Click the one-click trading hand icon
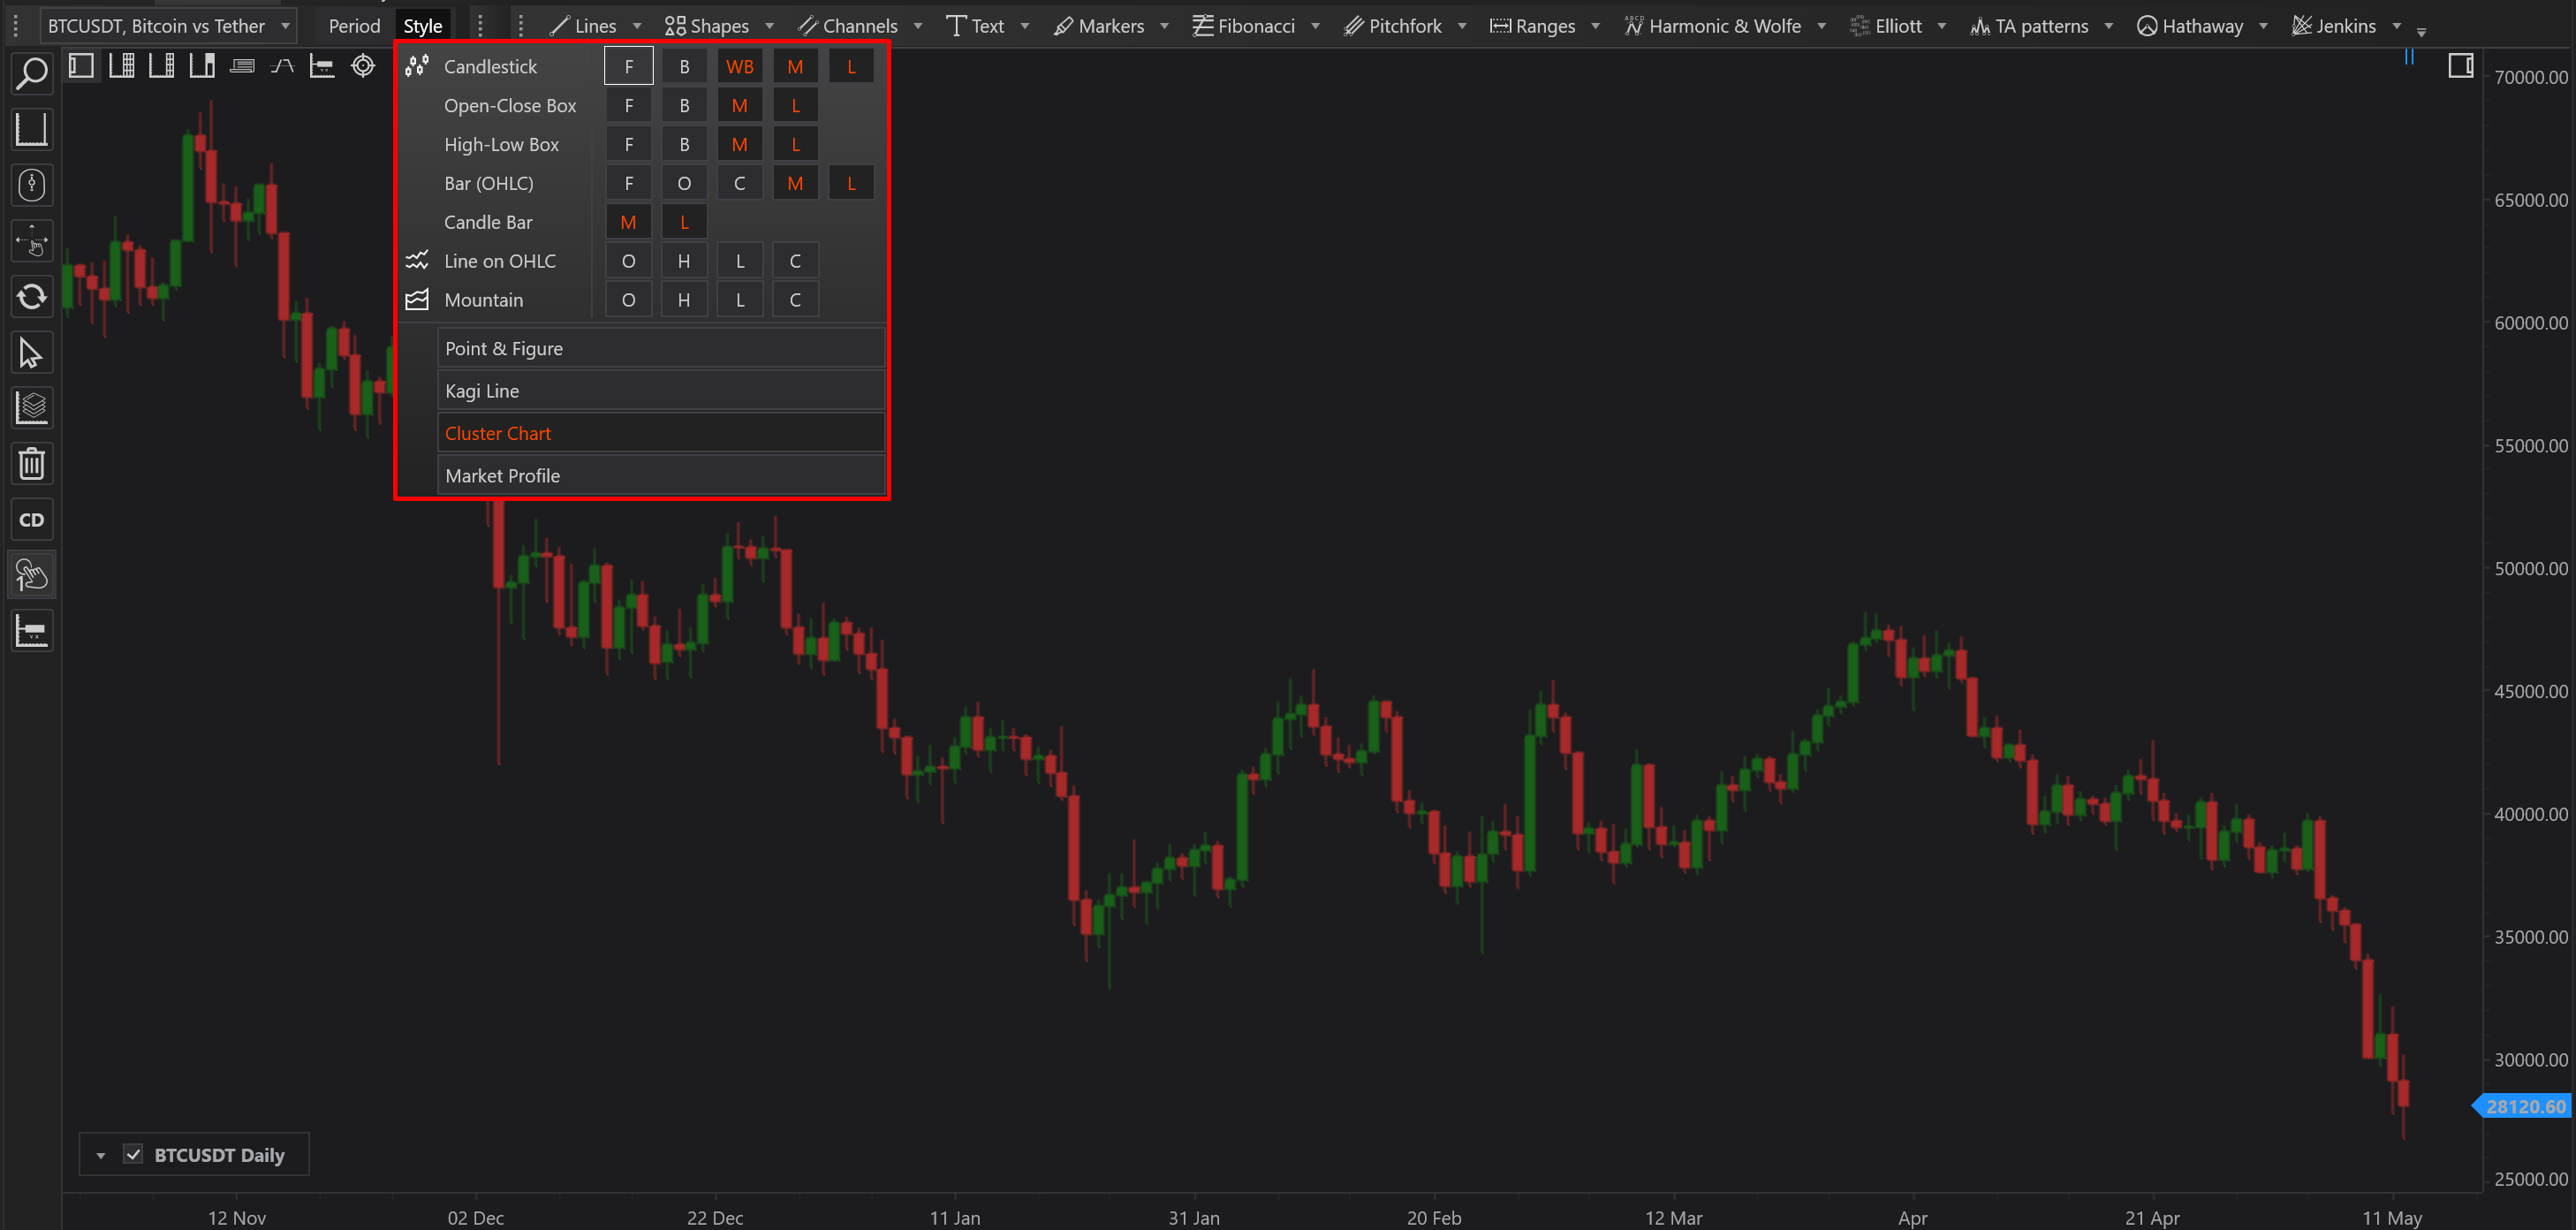 (31, 575)
